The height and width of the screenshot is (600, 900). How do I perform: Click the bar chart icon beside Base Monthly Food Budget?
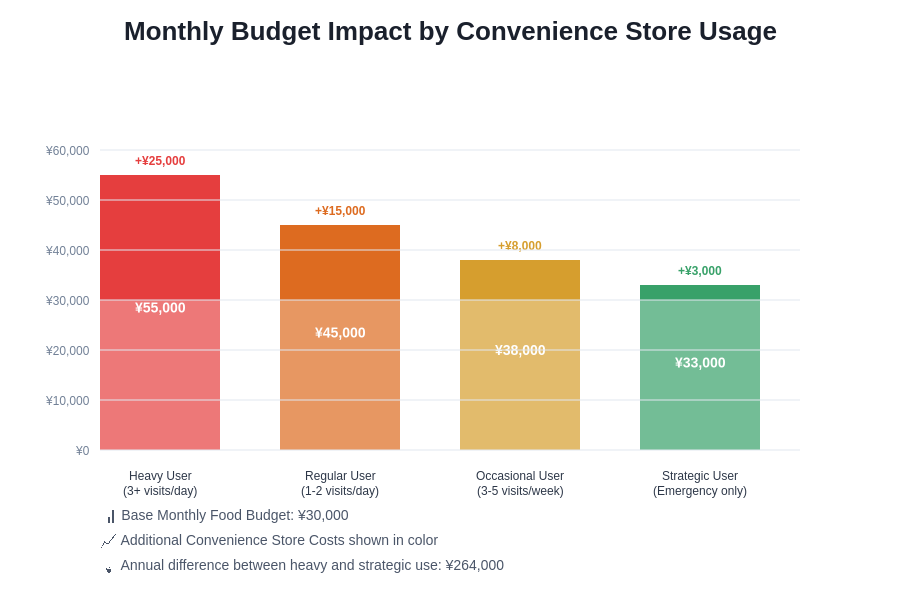(110, 516)
